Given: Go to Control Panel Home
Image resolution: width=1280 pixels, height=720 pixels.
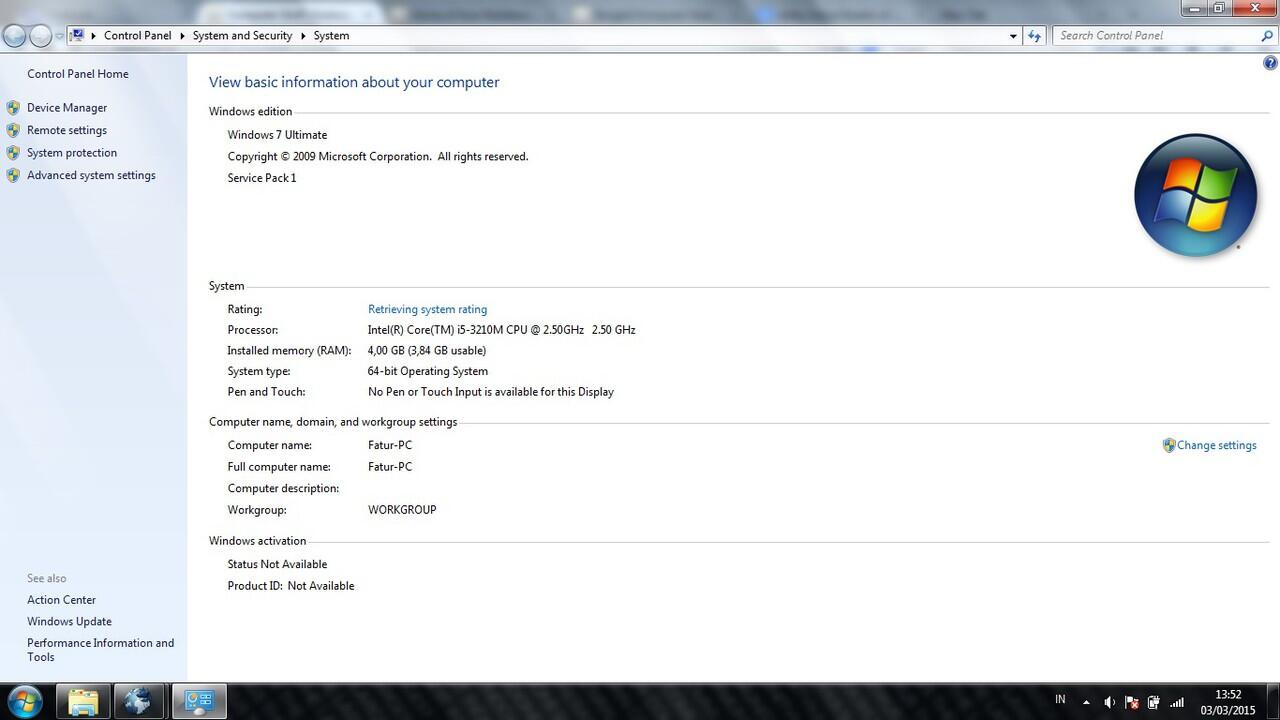Looking at the screenshot, I should 78,74.
